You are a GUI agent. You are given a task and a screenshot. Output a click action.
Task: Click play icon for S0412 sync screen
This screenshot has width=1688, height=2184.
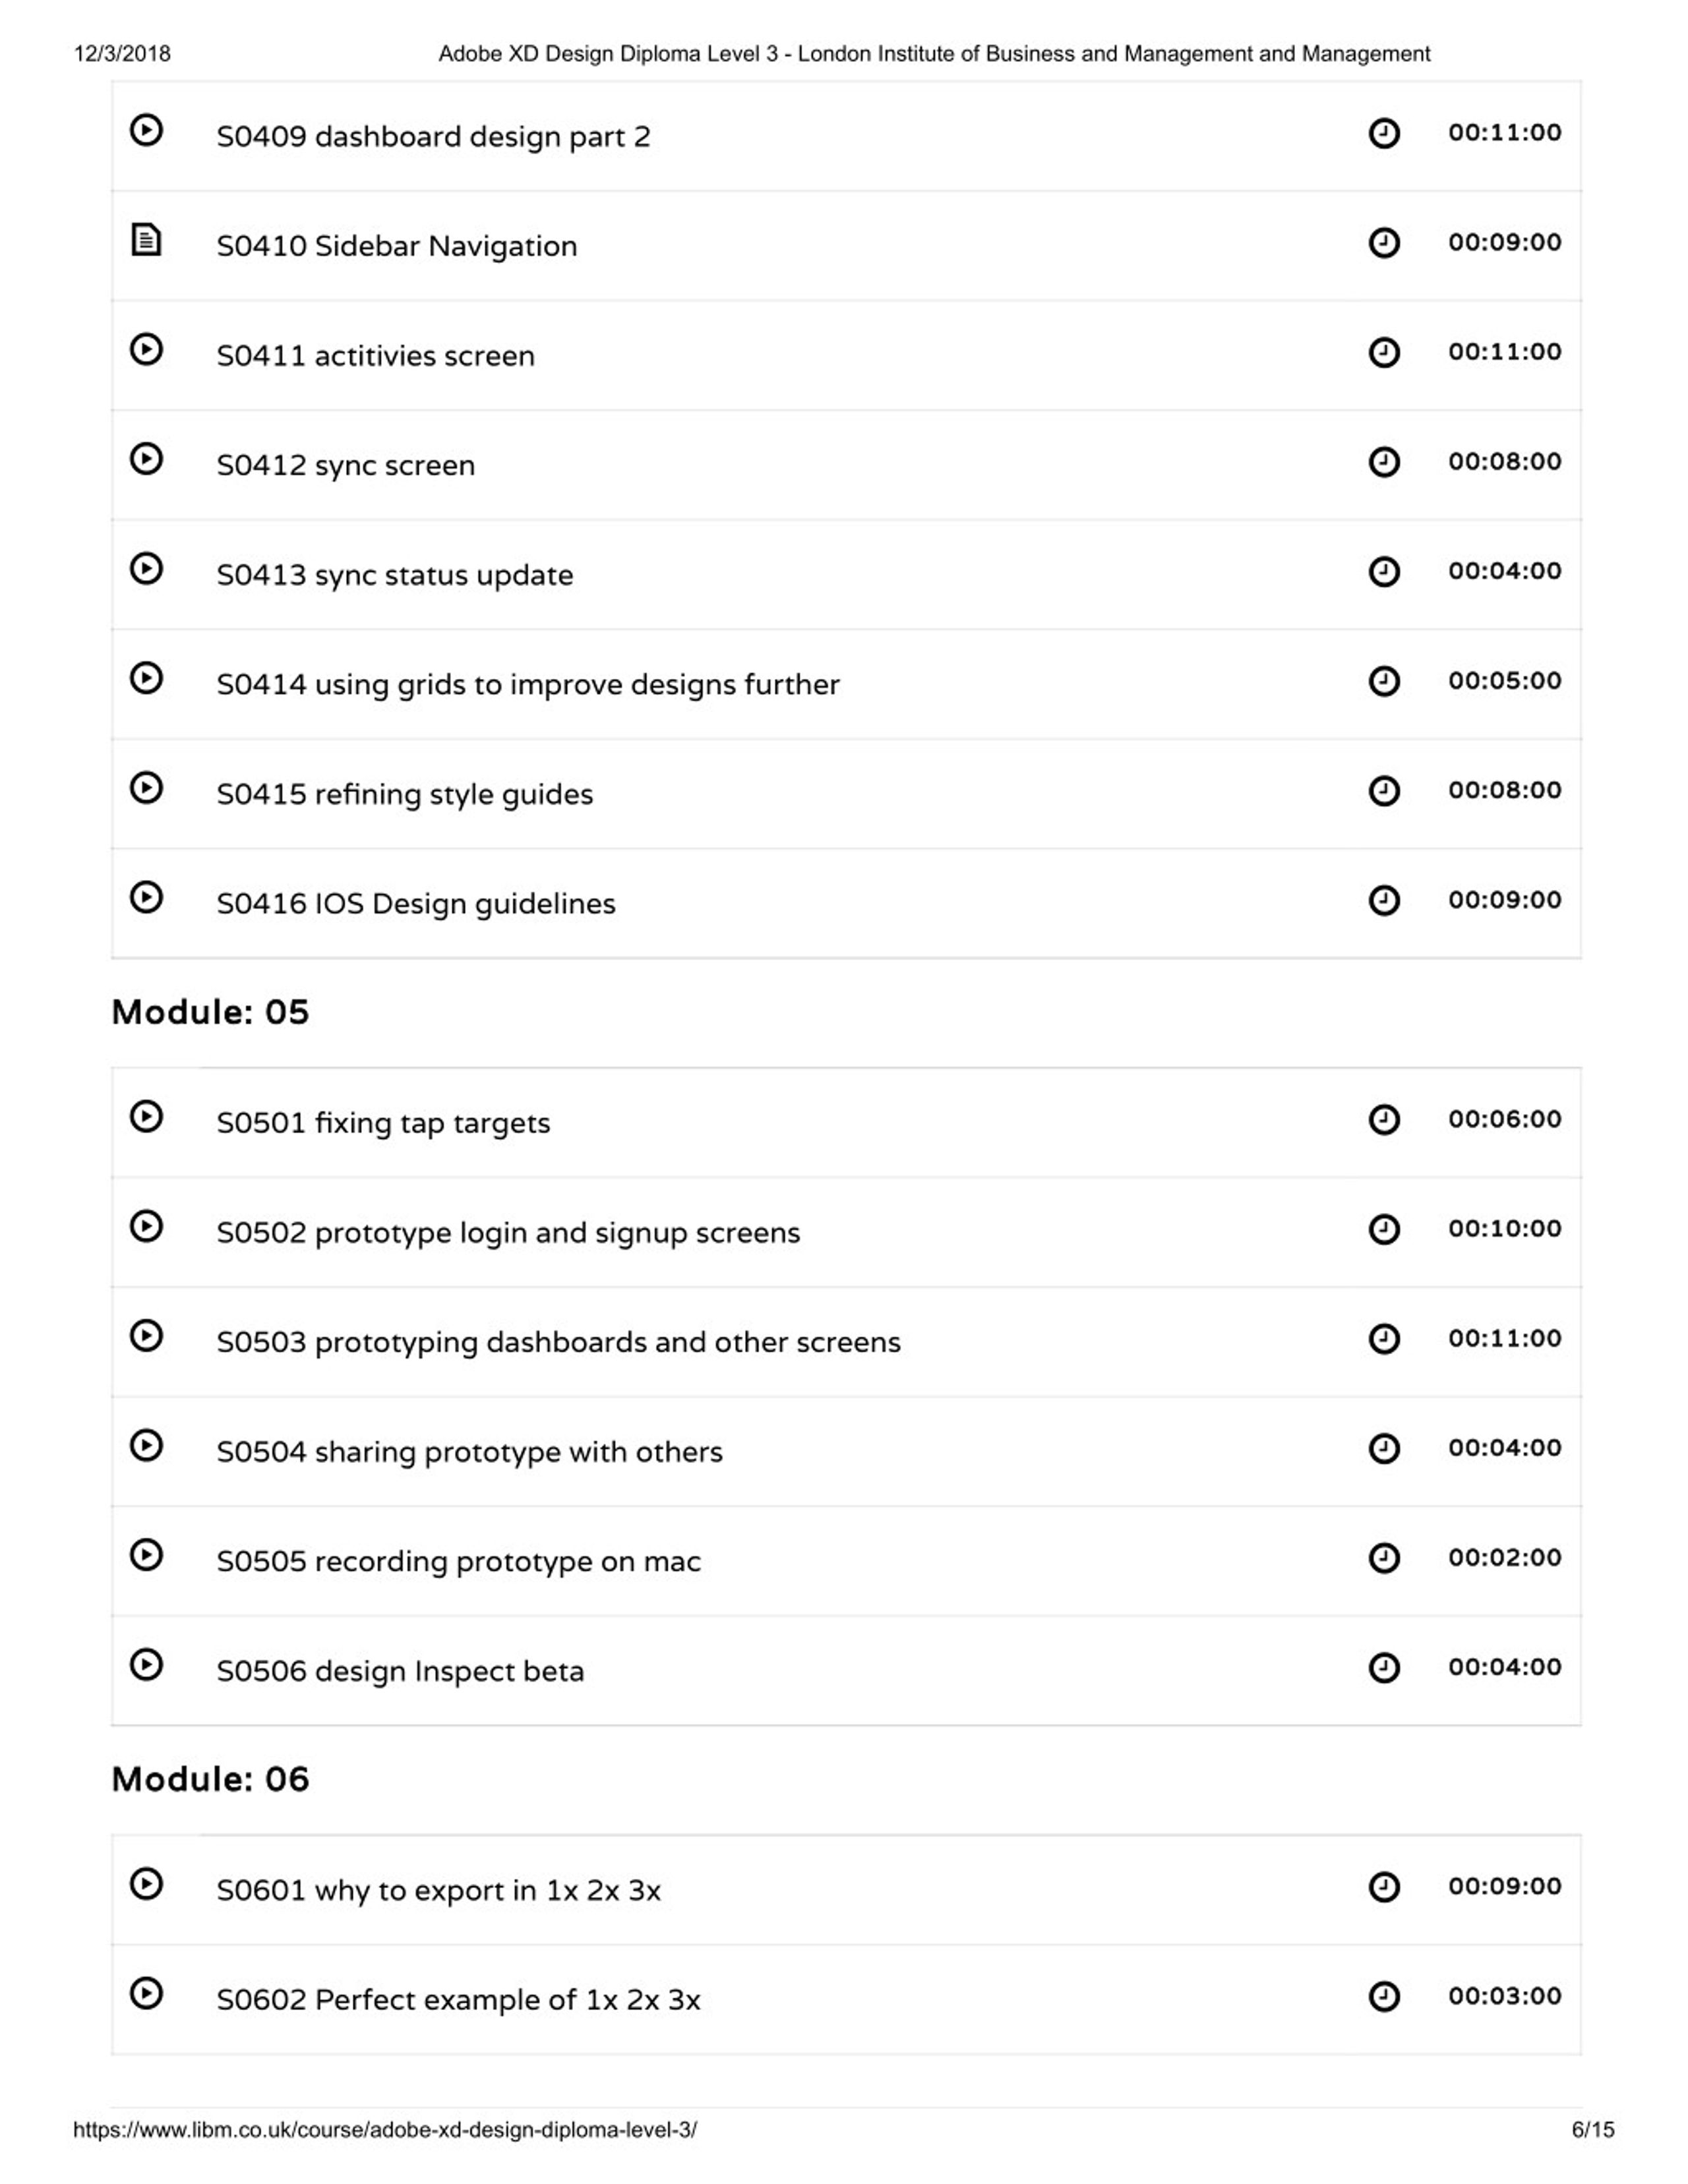146,459
